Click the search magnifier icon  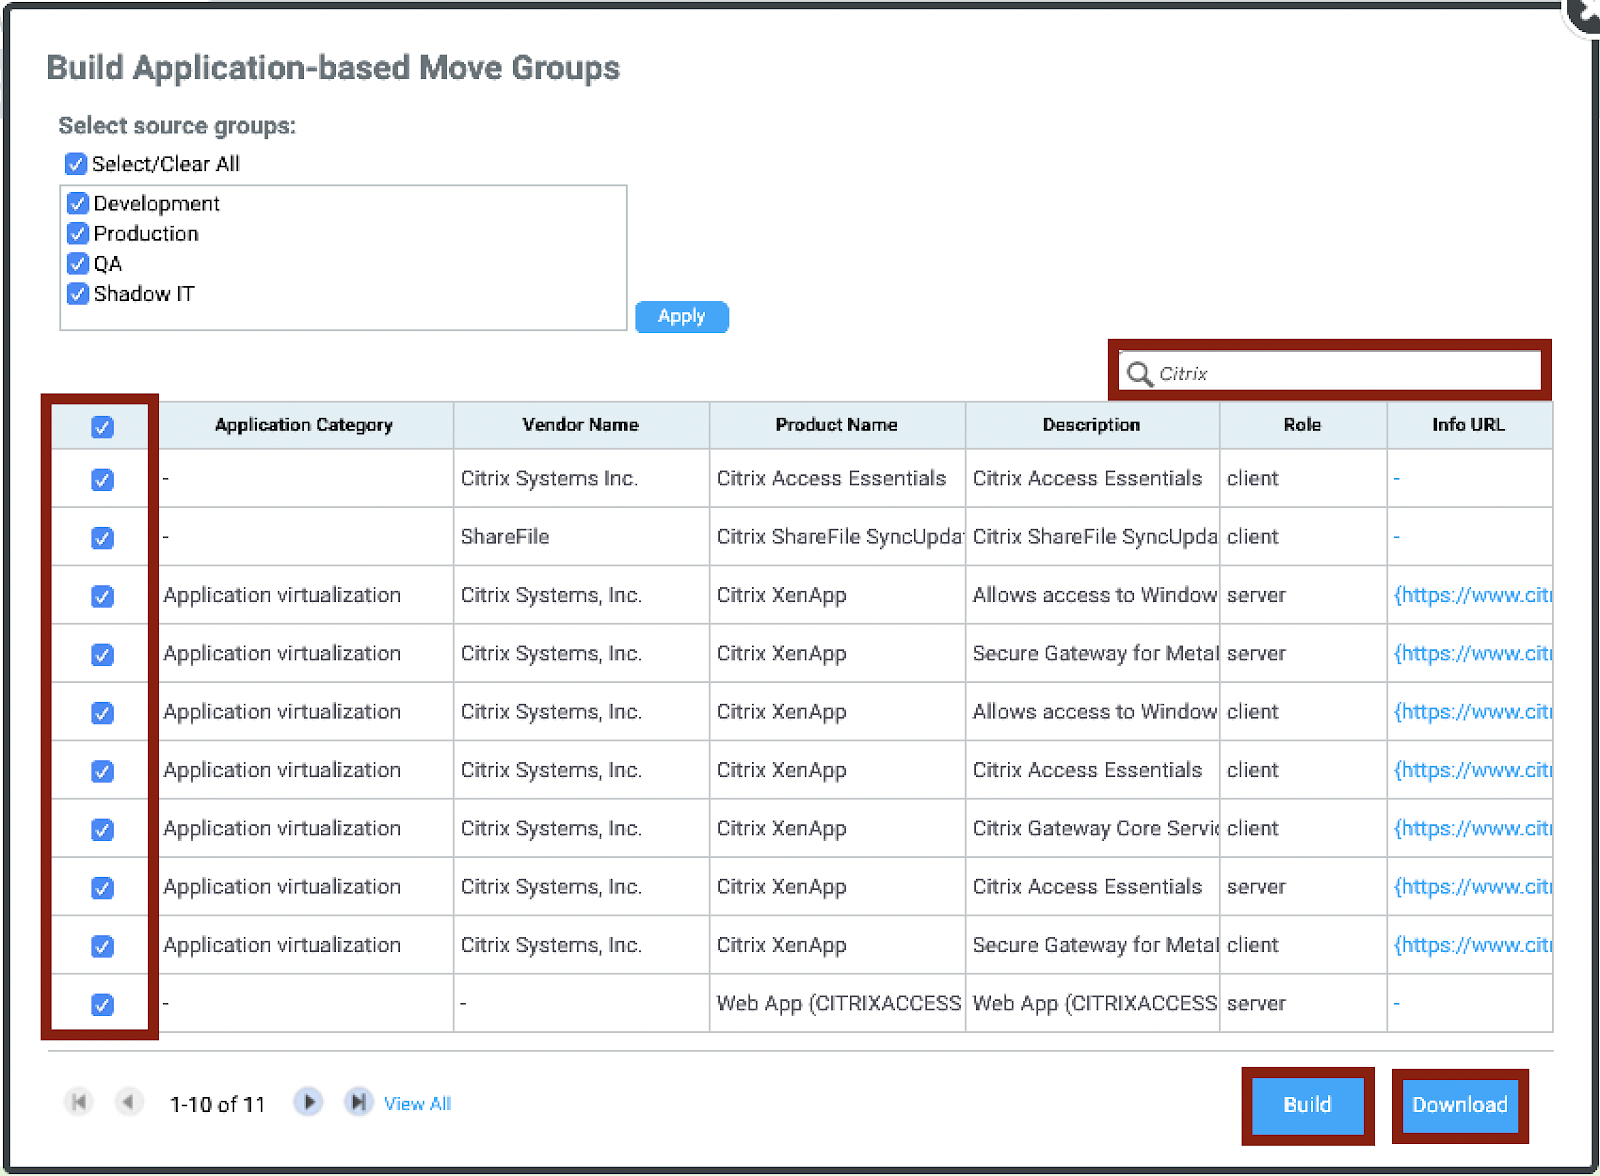(x=1139, y=374)
